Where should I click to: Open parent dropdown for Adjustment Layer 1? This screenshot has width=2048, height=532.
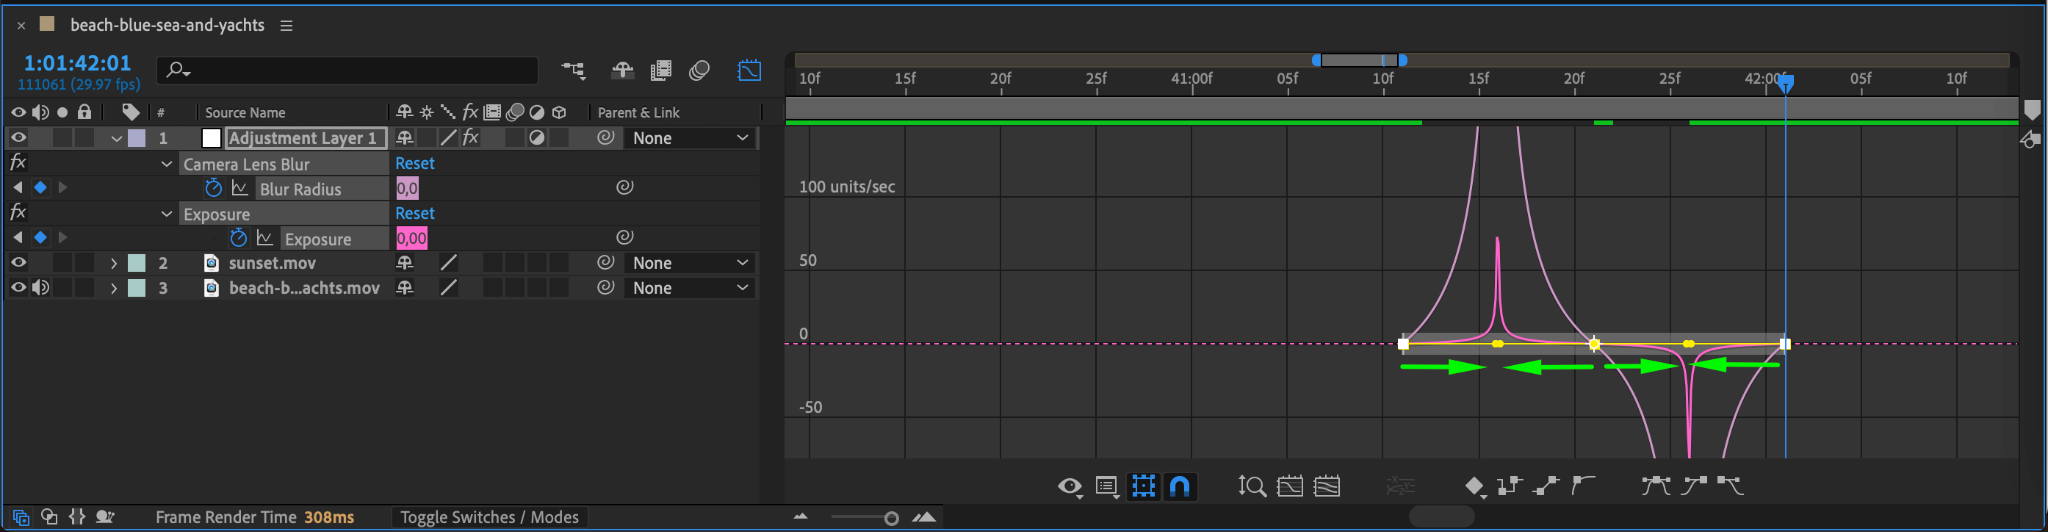[x=690, y=138]
